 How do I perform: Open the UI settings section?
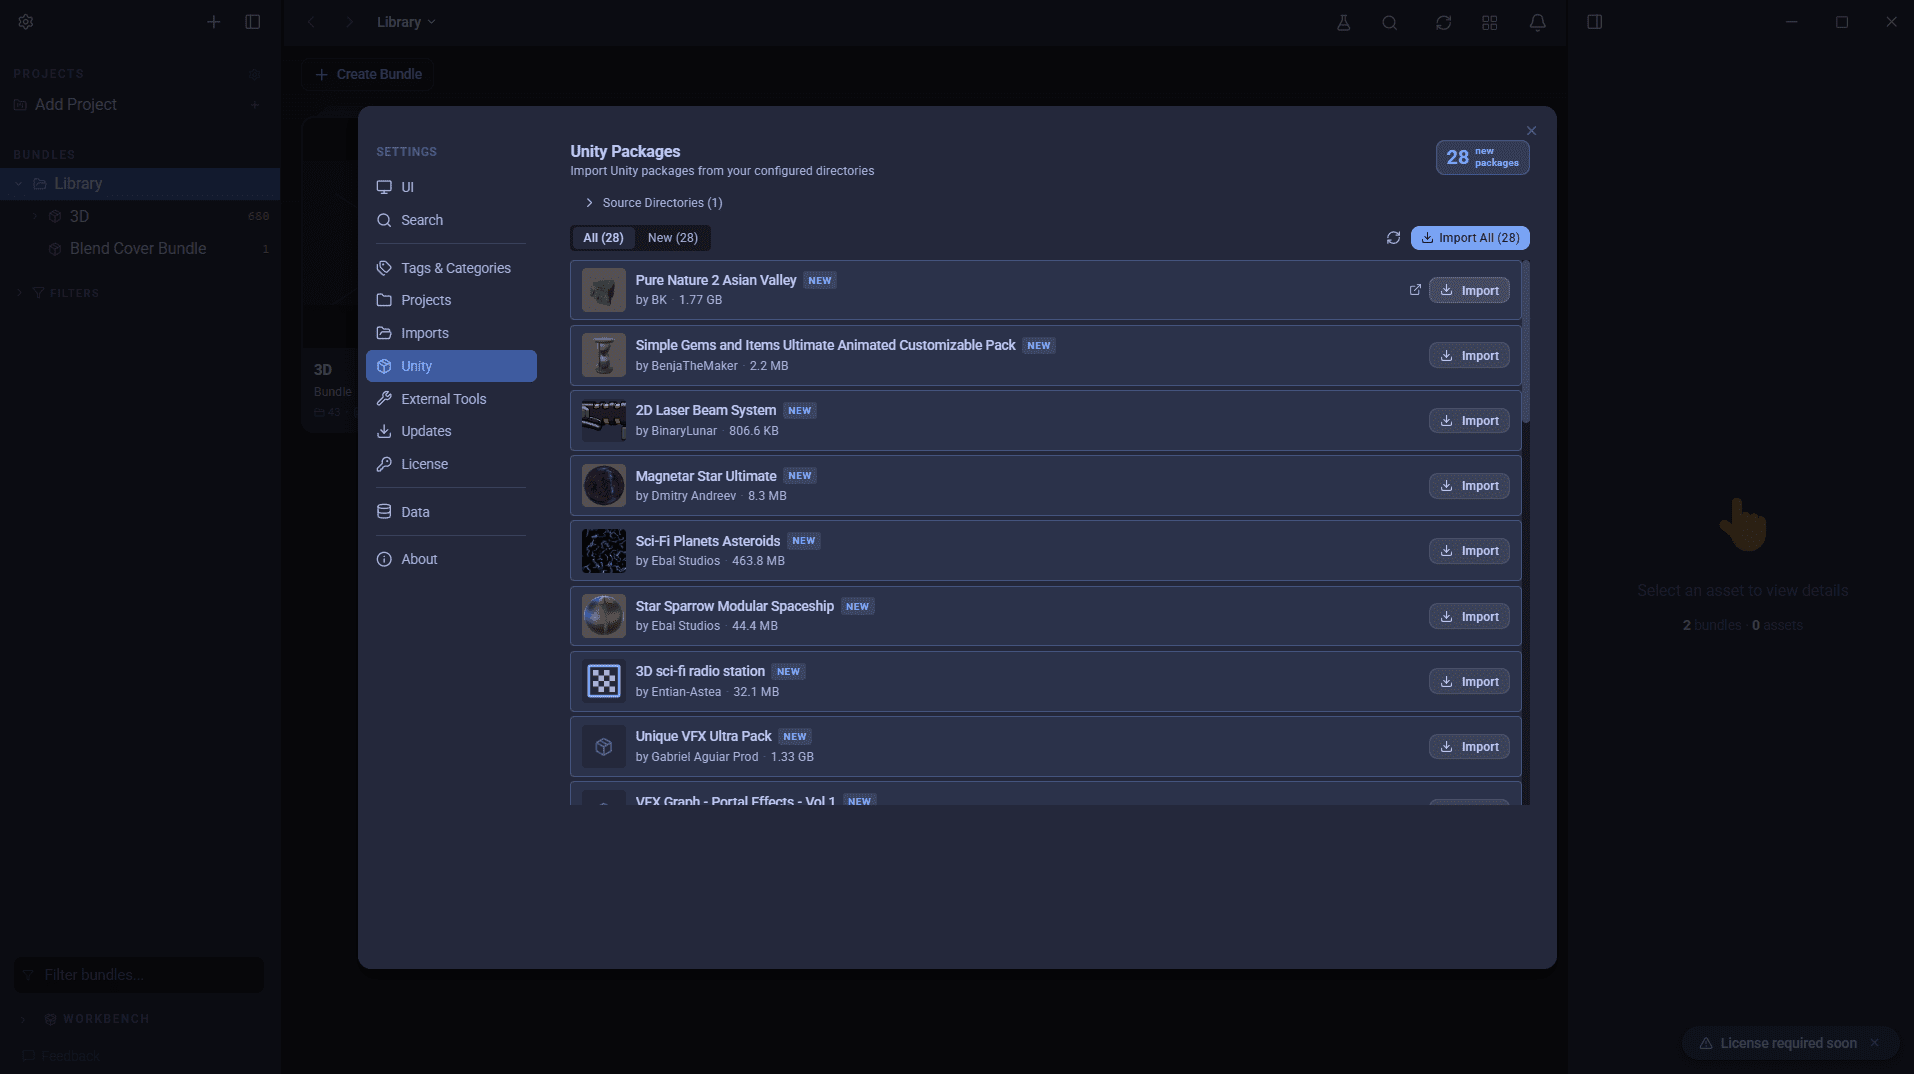pos(451,187)
